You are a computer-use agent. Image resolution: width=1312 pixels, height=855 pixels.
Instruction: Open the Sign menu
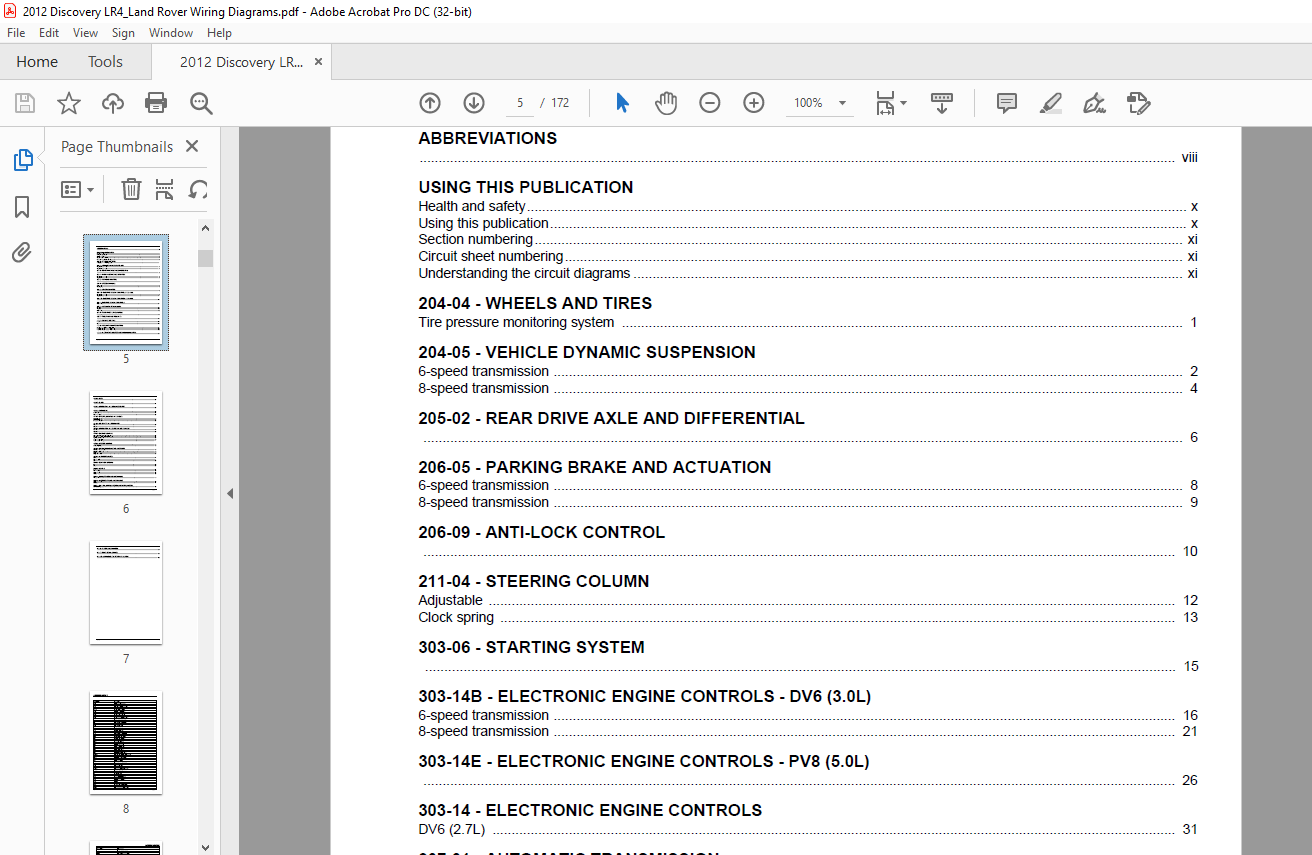point(123,33)
